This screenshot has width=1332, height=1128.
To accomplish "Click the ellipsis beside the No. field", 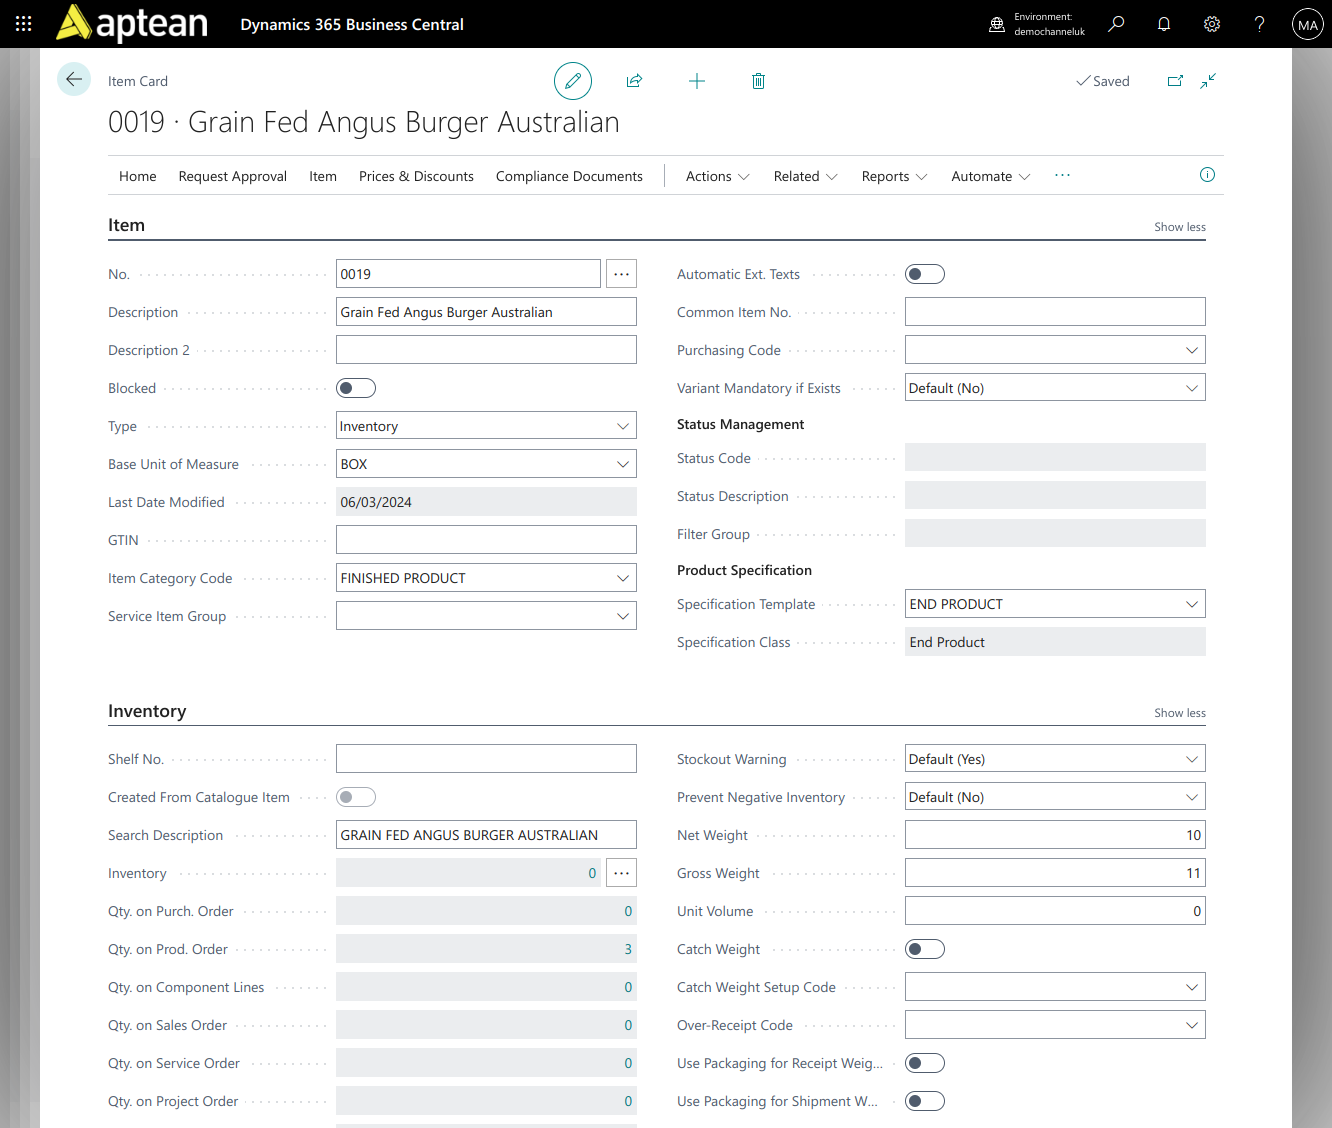I will pyautogui.click(x=621, y=274).
